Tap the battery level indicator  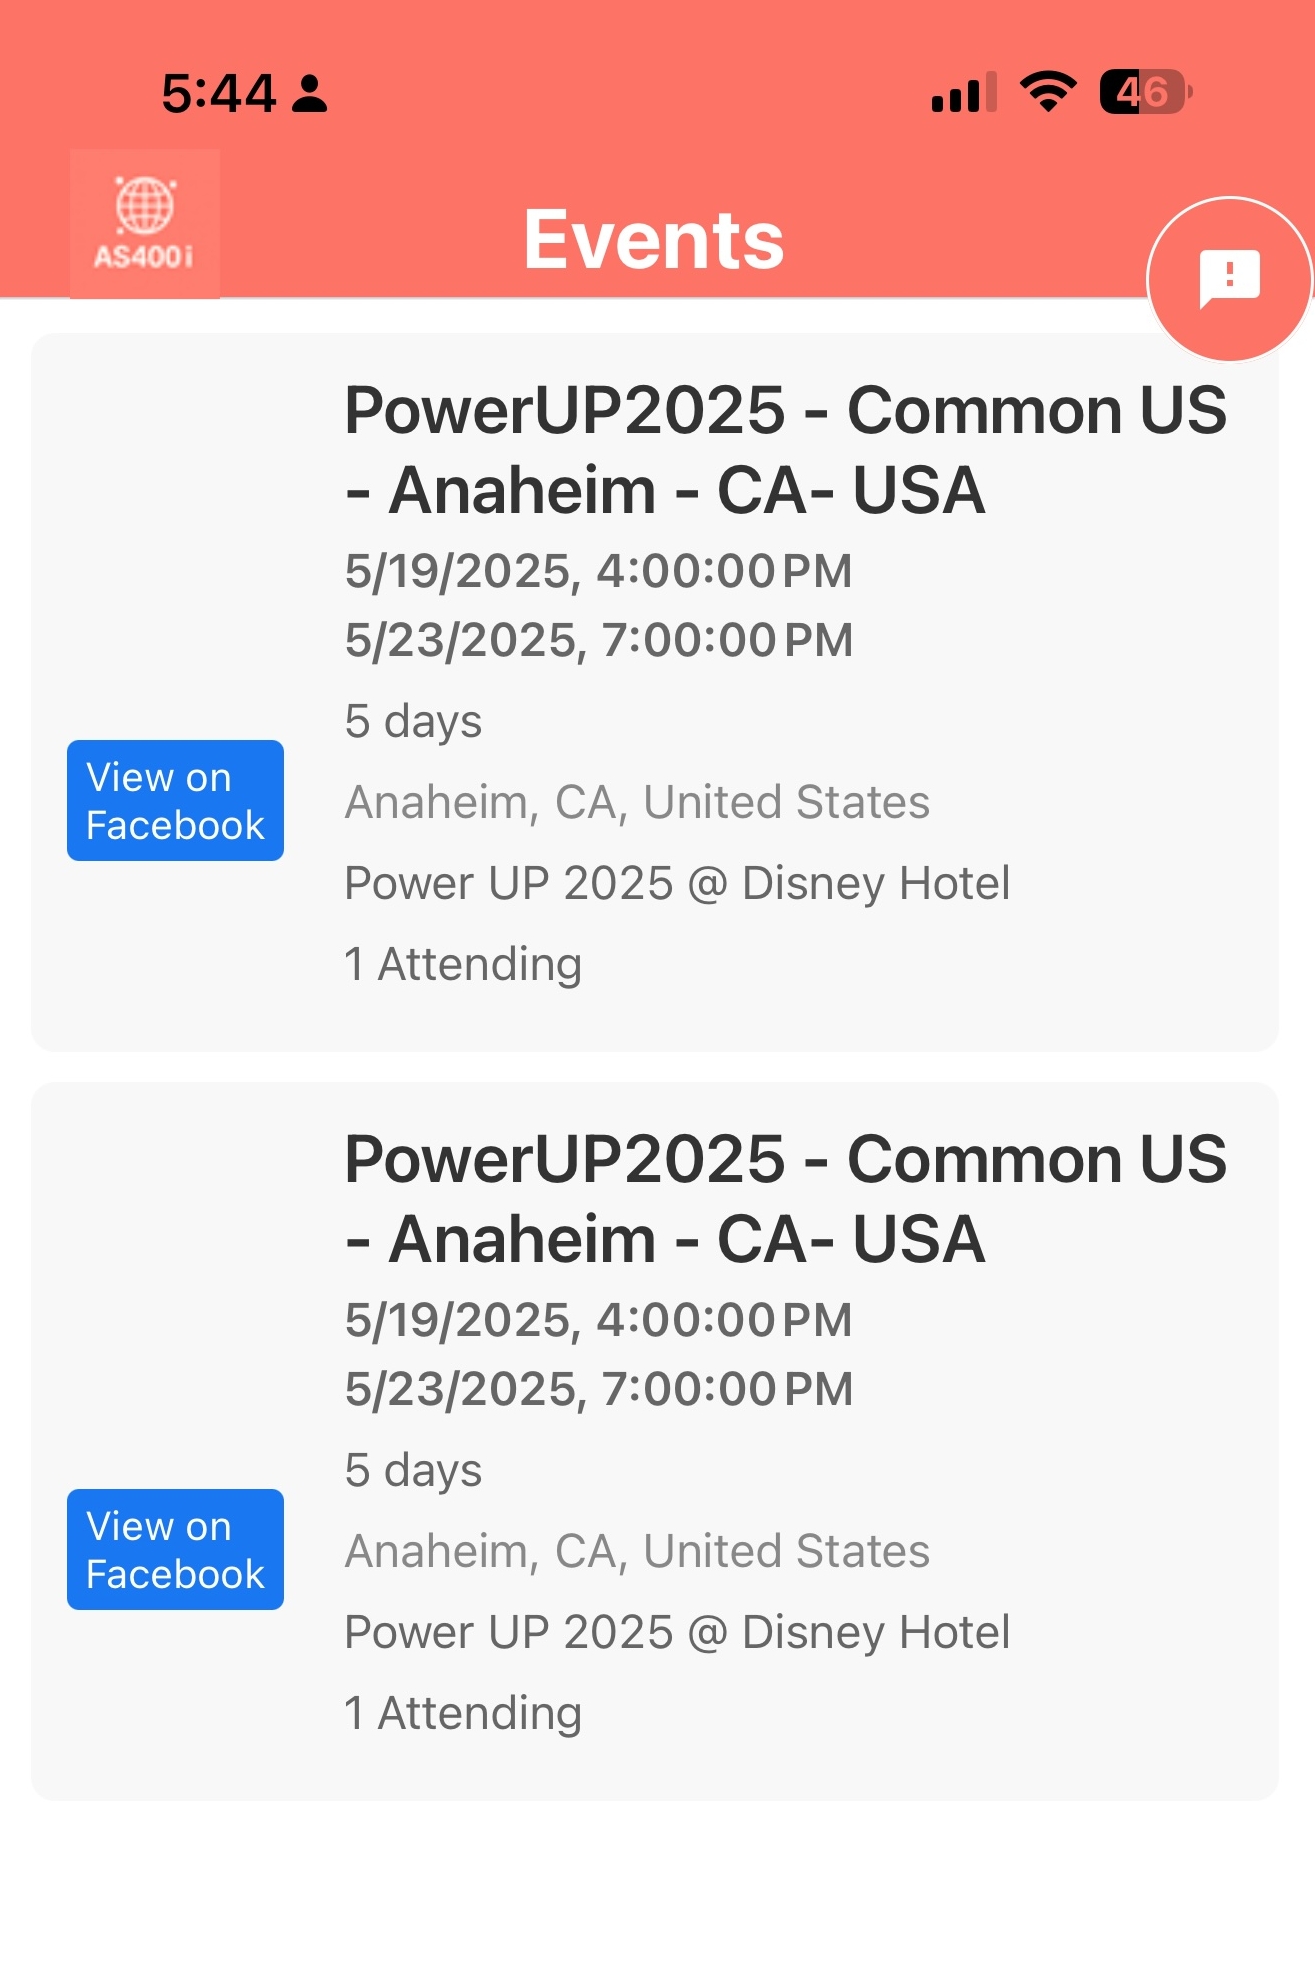1144,92
